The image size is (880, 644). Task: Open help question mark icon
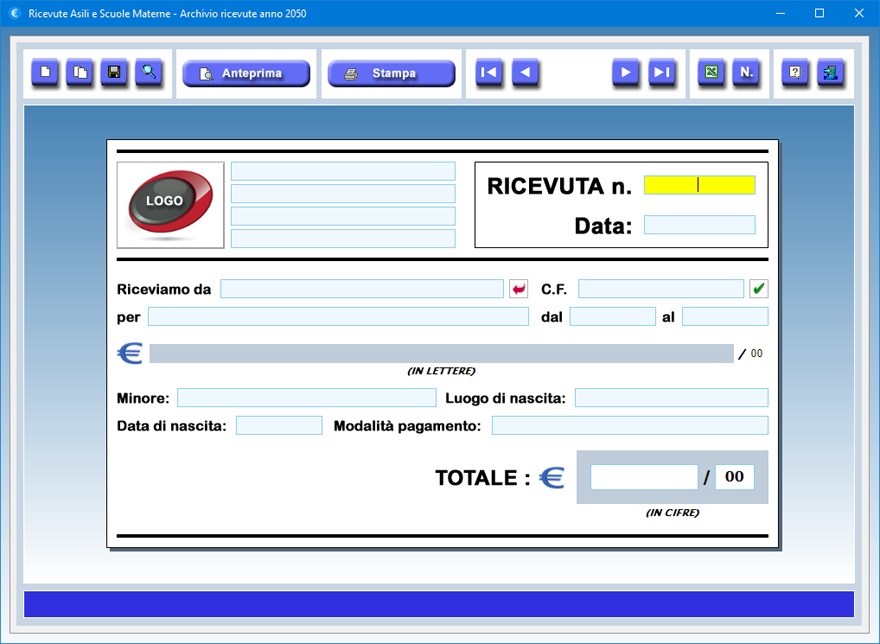(795, 73)
